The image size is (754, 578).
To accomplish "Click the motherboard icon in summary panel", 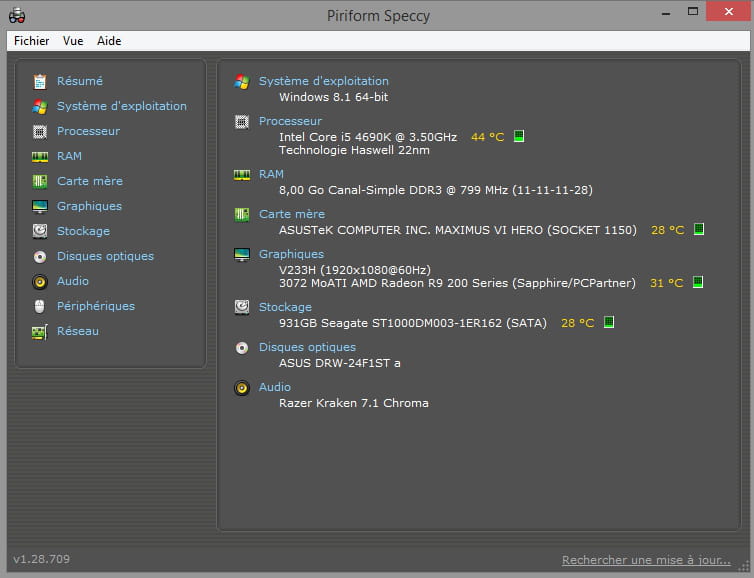I will [x=242, y=214].
